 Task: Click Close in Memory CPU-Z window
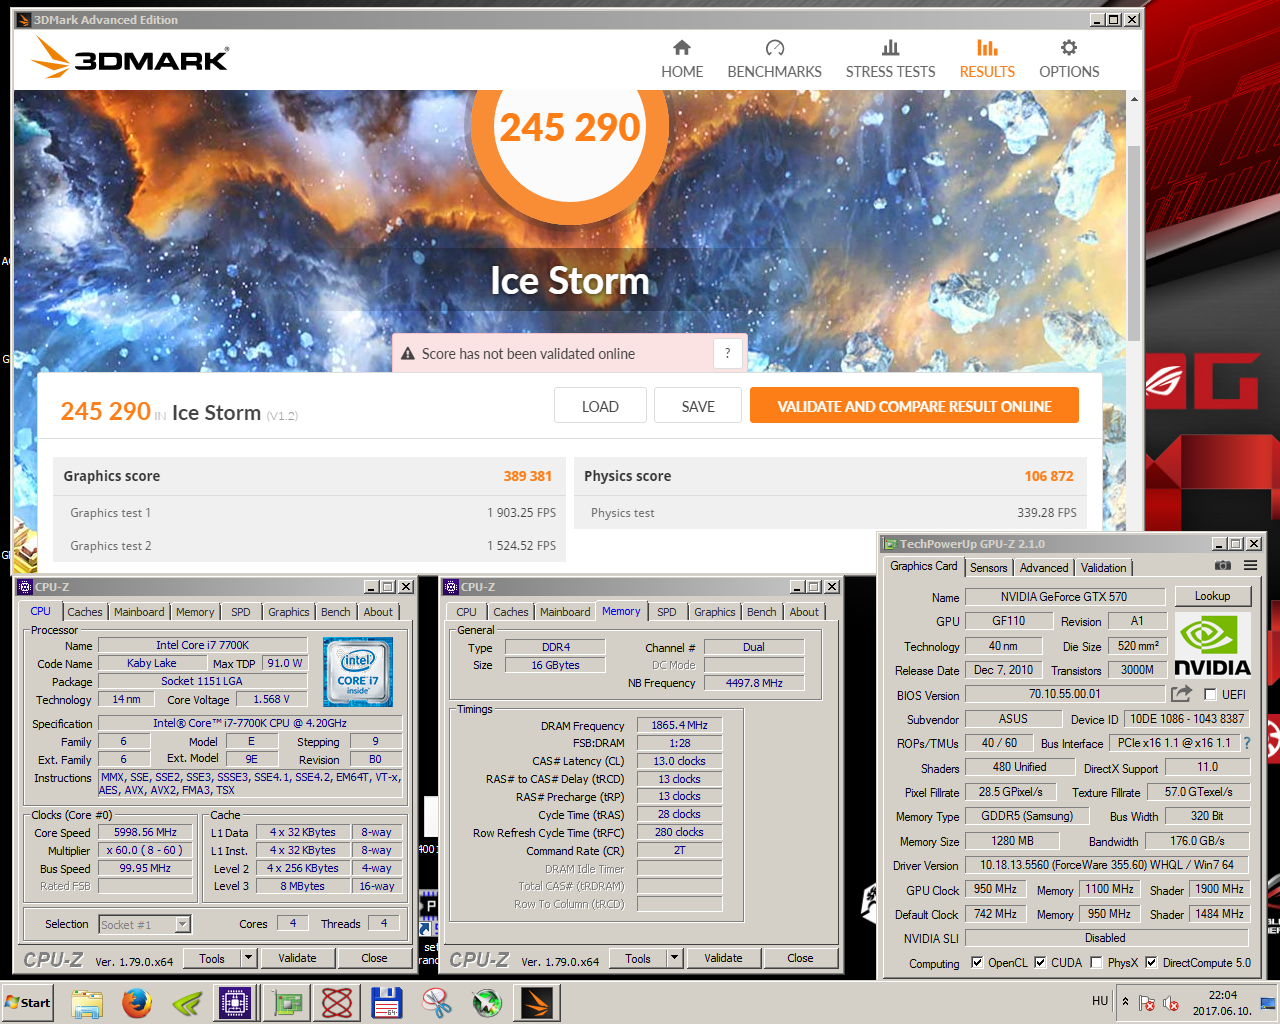800,958
